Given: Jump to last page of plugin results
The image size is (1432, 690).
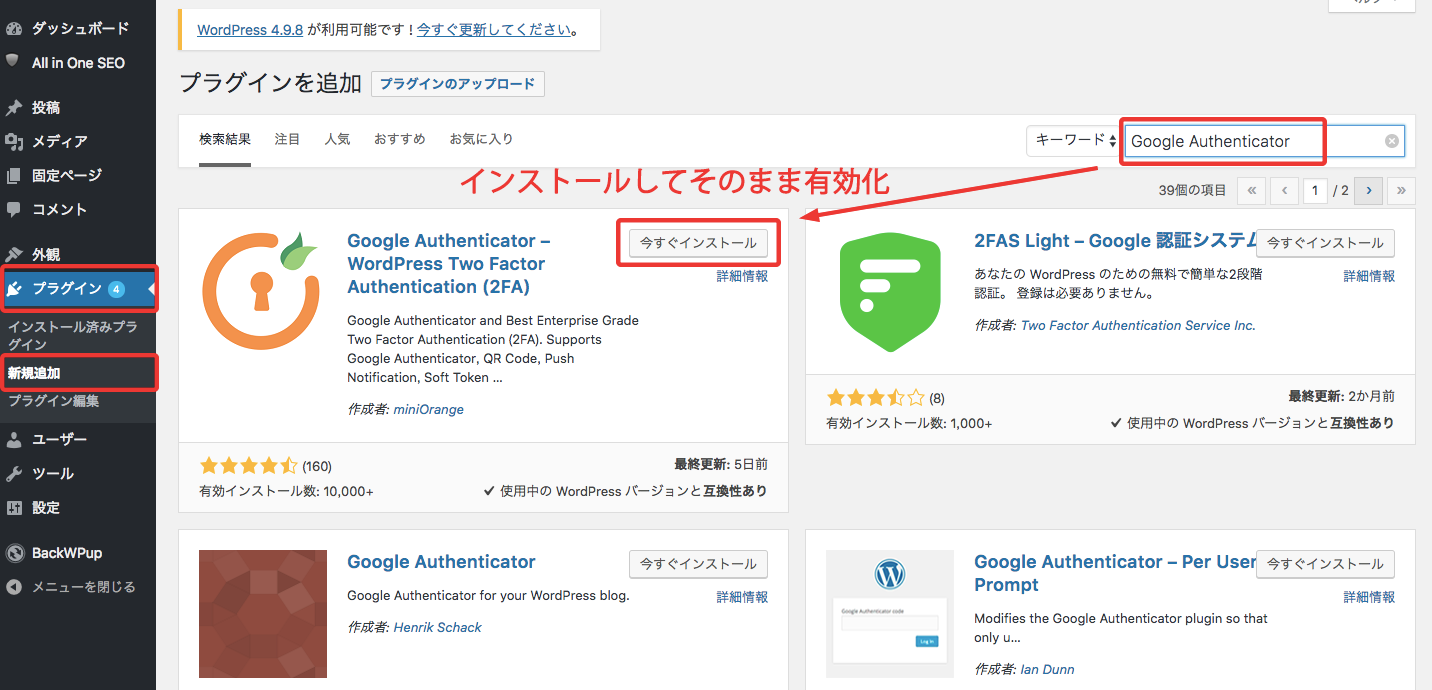Looking at the screenshot, I should (x=1402, y=190).
